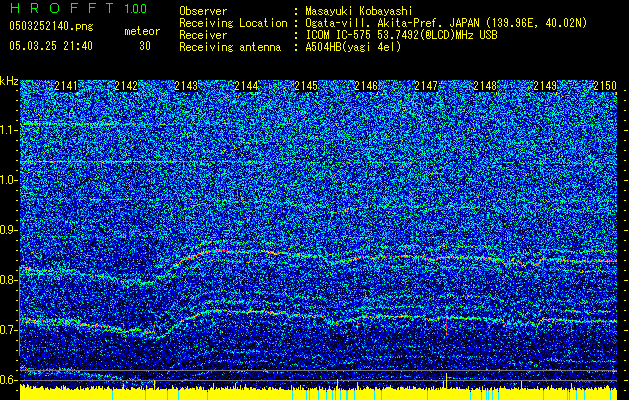This screenshot has height=400, width=629.
Task: Click the 2145 time marker
Action: pyautogui.click(x=306, y=86)
